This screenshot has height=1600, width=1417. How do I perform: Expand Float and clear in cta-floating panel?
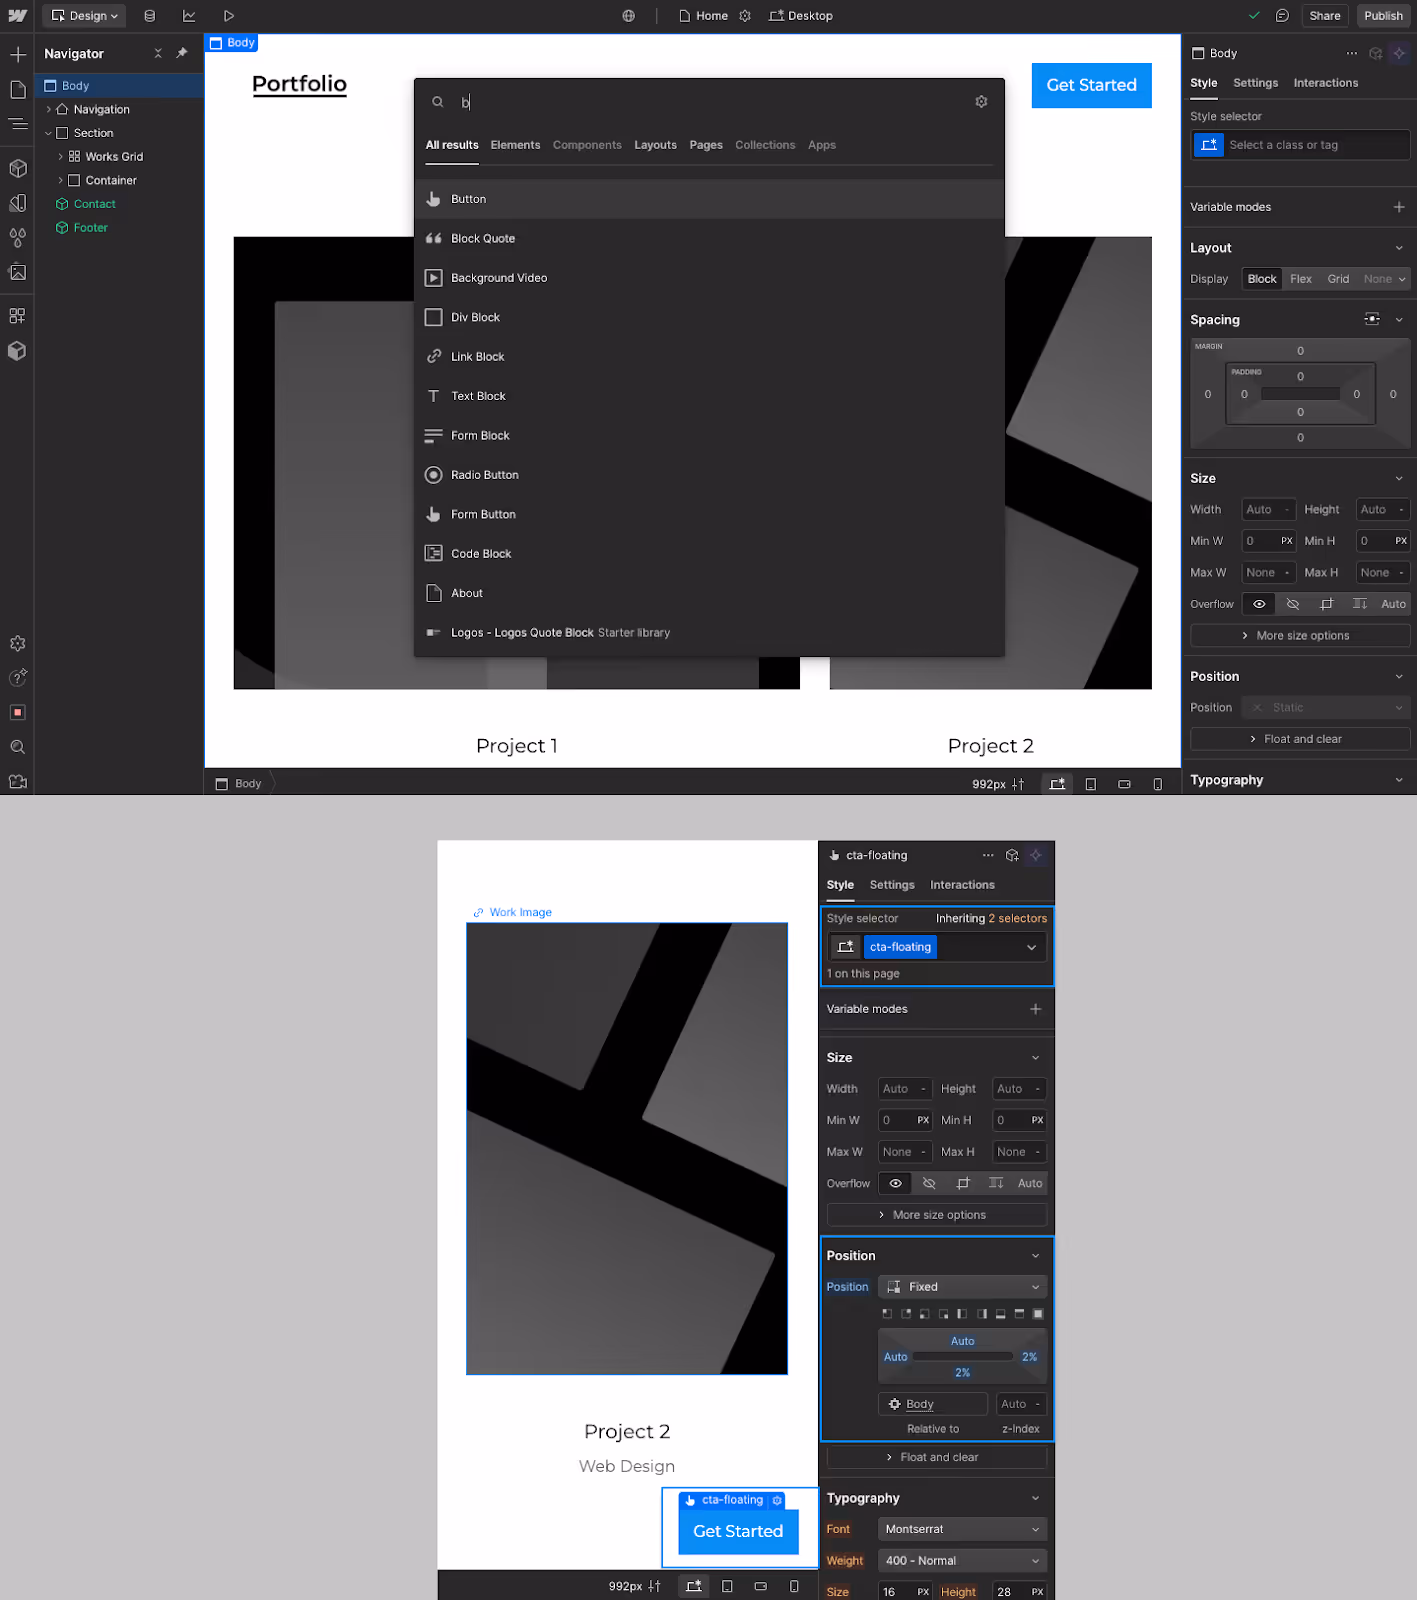937,1457
